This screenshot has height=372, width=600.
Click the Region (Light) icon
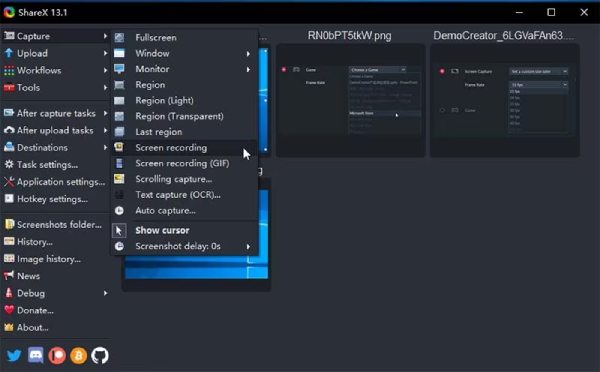coord(119,100)
